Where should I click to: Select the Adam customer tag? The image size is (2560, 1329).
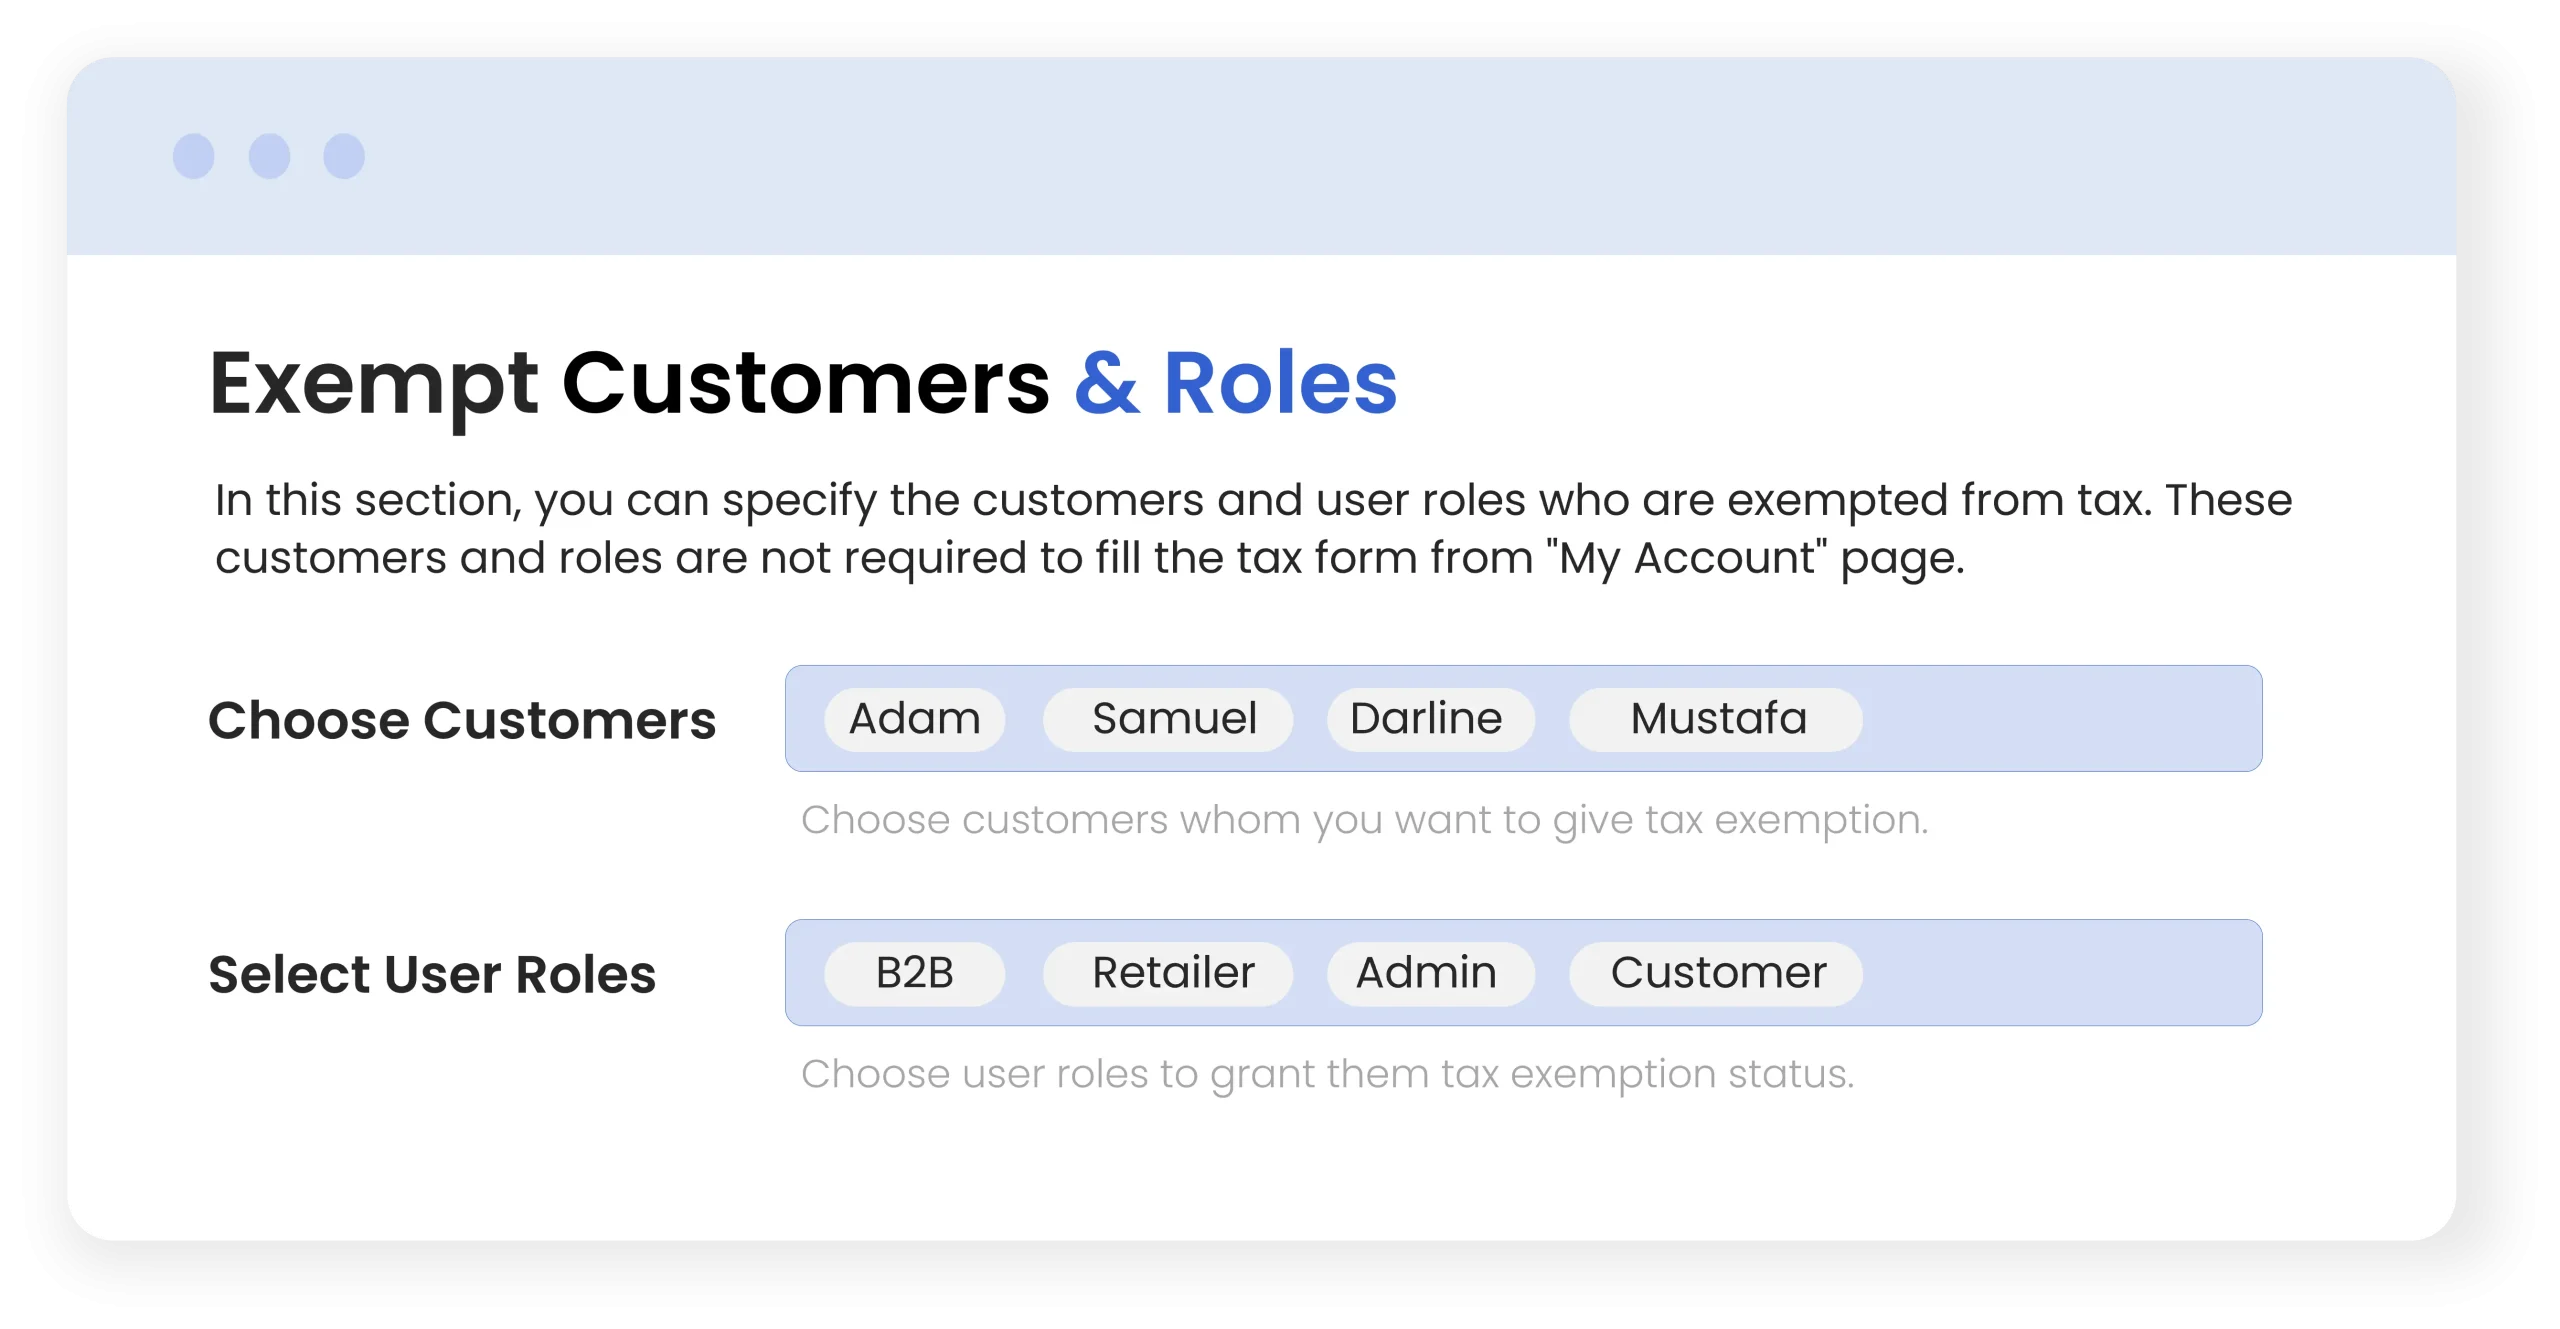[914, 719]
